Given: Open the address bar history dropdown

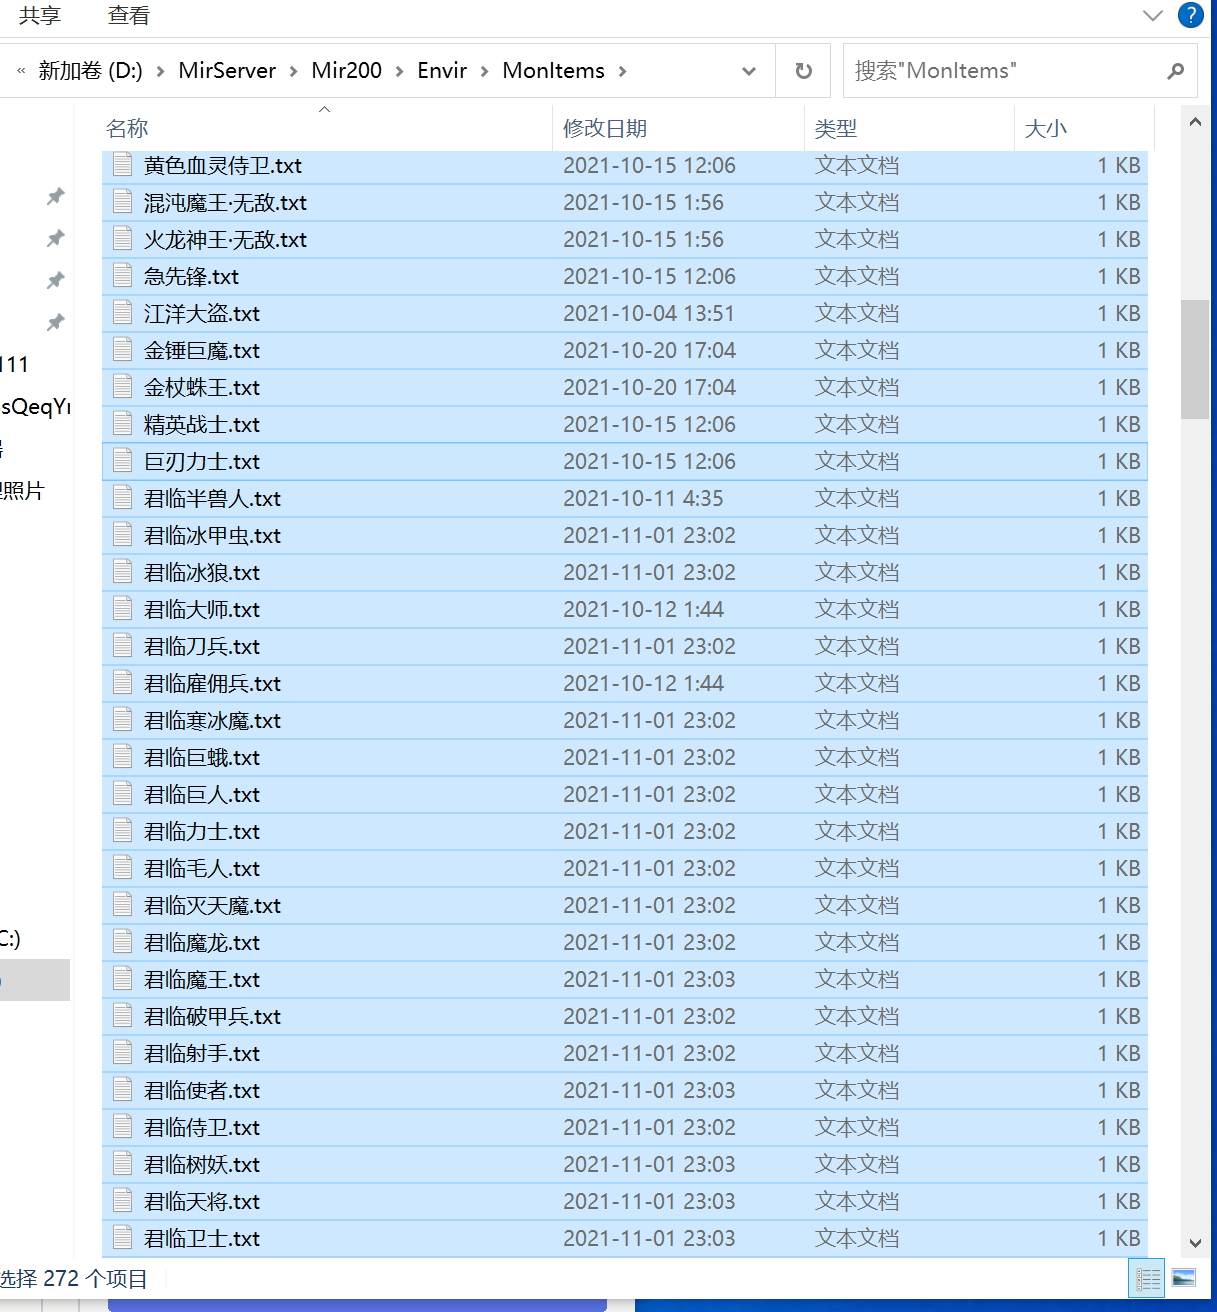Looking at the screenshot, I should (x=749, y=71).
